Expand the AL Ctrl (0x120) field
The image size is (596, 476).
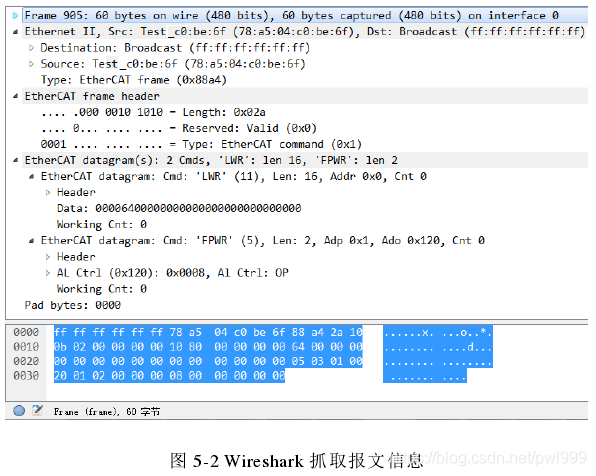(48, 273)
